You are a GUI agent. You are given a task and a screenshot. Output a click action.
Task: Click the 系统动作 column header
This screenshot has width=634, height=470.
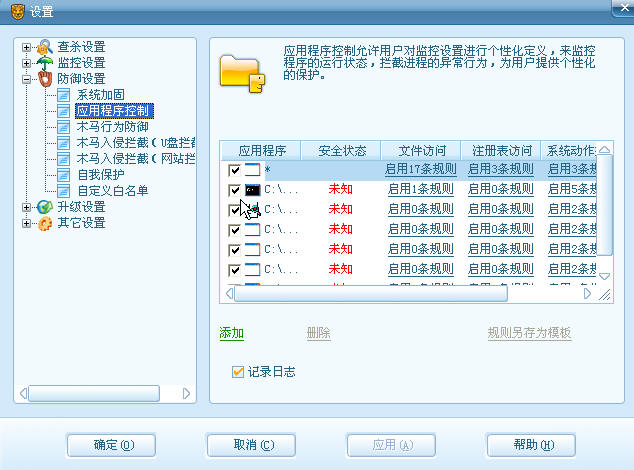(x=569, y=151)
